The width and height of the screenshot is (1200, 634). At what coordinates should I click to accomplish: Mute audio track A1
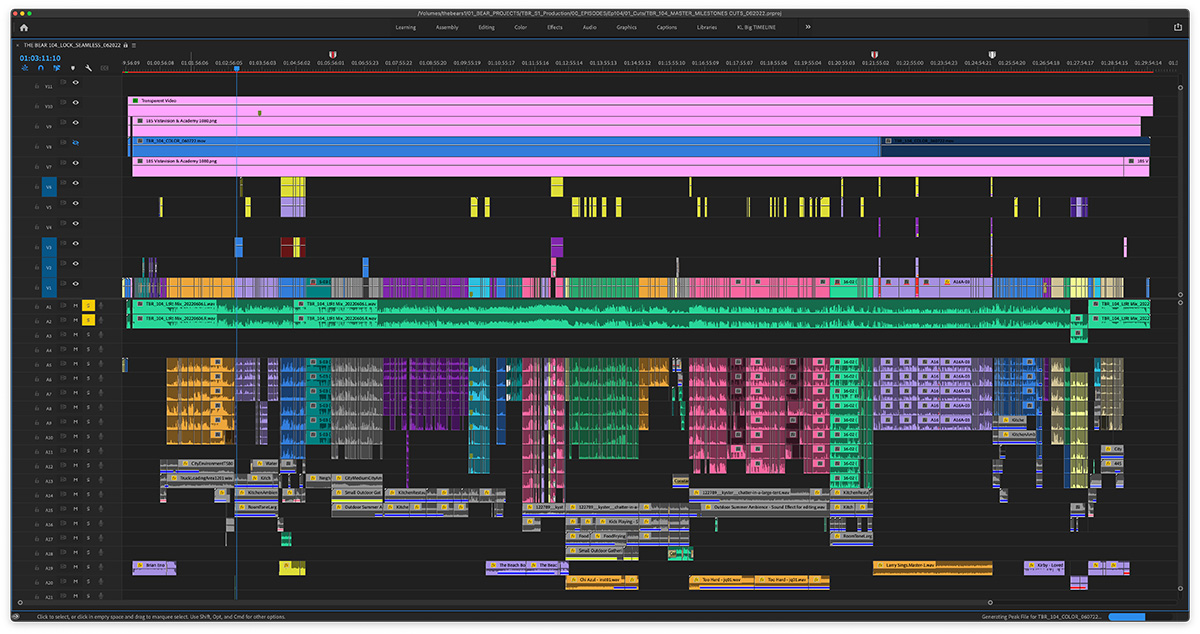pyautogui.click(x=75, y=305)
